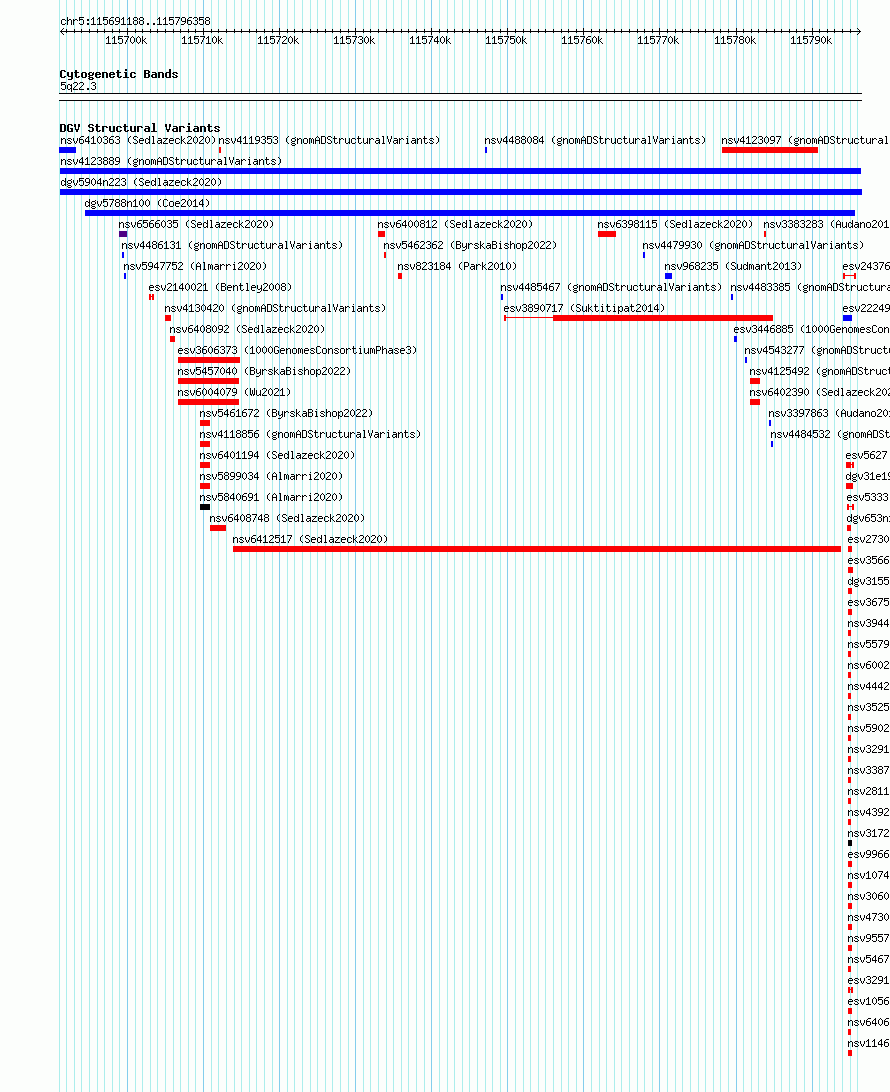The image size is (890, 1092).
Task: Click the nsv6412517 long red variant bar
Action: (x=537, y=549)
